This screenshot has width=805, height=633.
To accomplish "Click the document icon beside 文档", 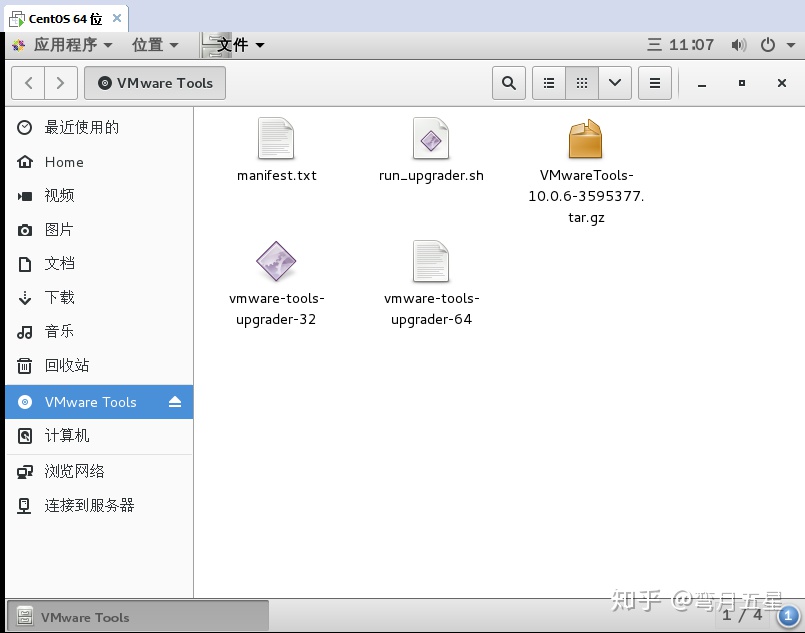I will pyautogui.click(x=25, y=264).
